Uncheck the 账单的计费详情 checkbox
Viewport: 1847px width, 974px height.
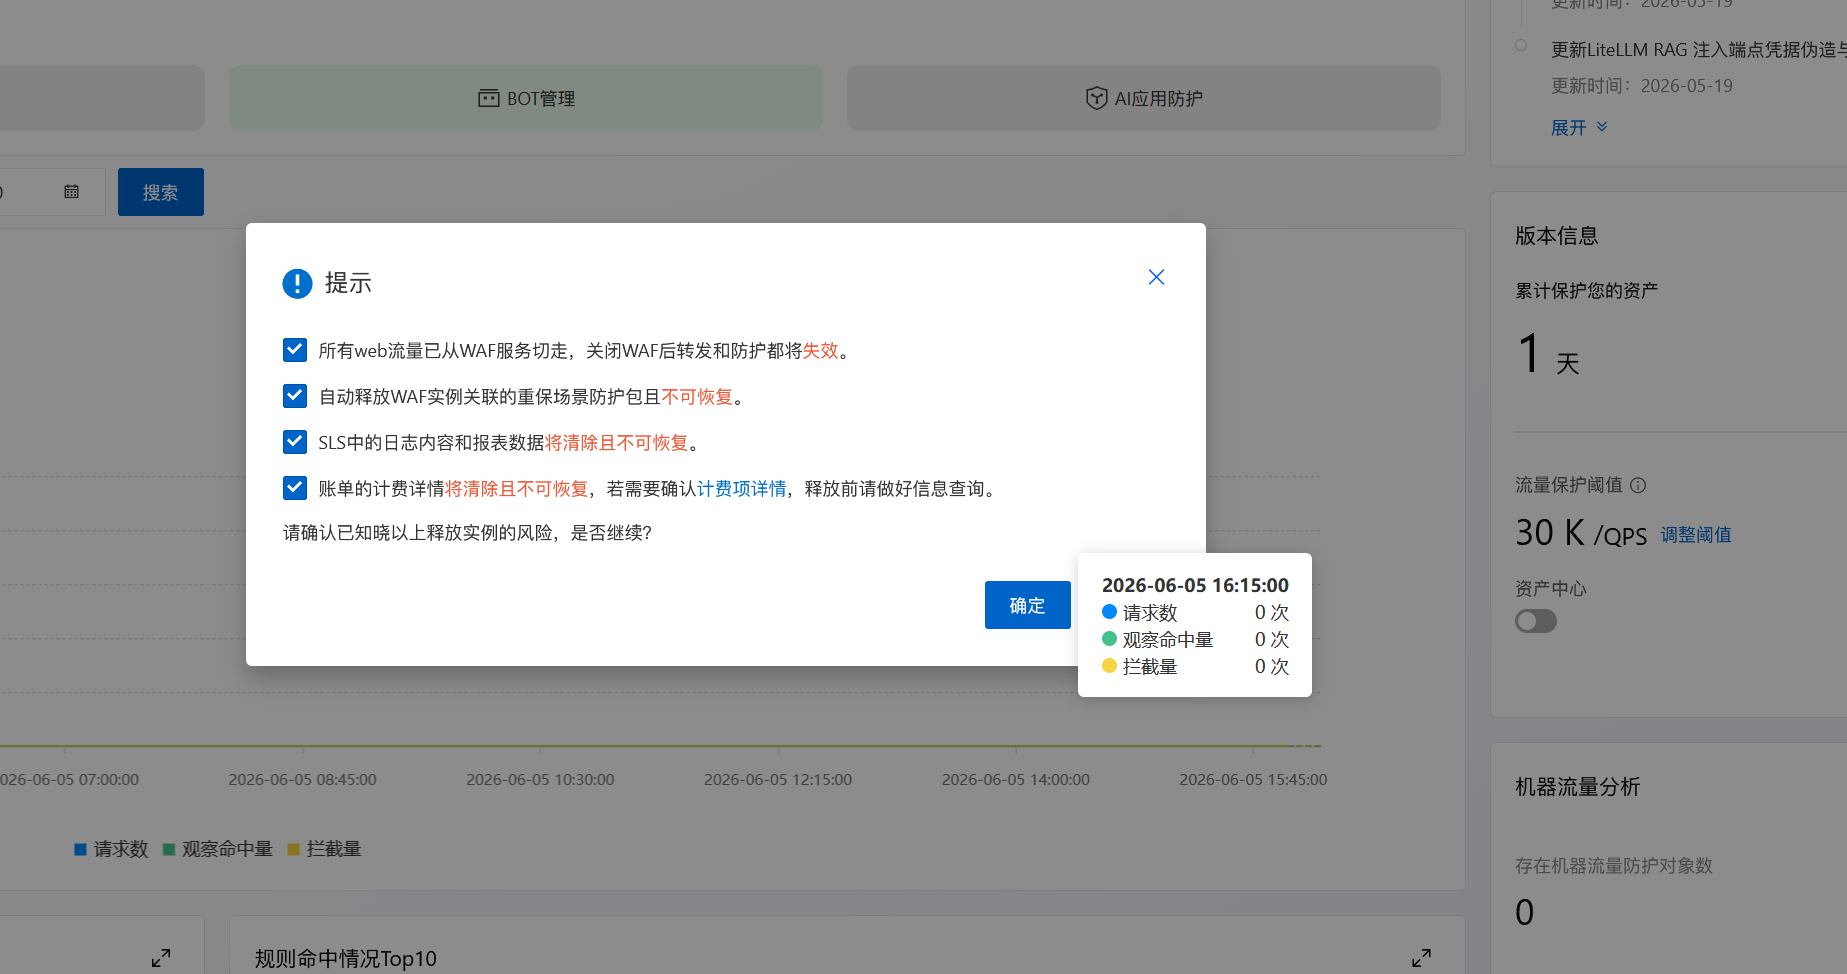[295, 488]
